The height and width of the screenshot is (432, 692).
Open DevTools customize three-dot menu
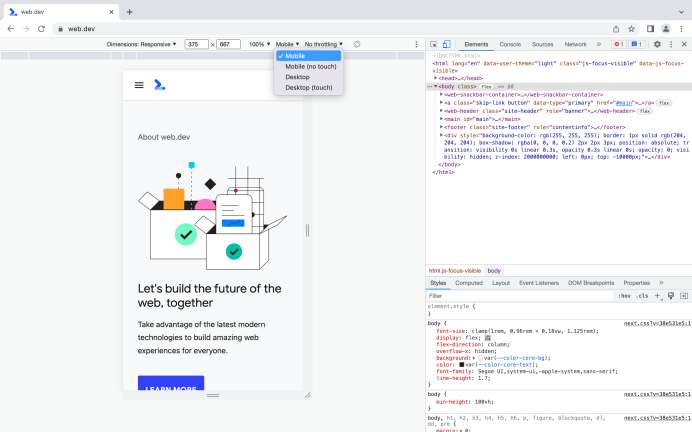[671, 44]
